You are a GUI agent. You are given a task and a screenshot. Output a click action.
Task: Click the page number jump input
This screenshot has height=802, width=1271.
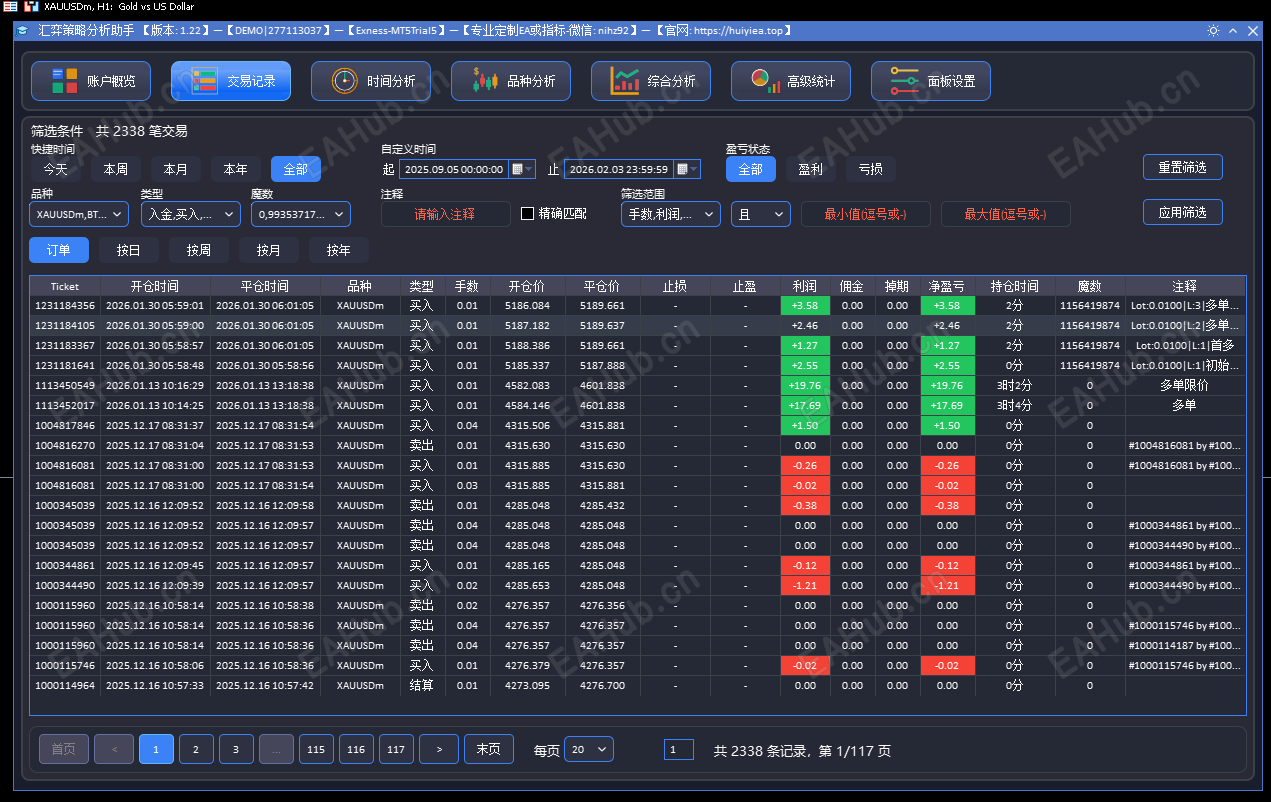coord(679,750)
